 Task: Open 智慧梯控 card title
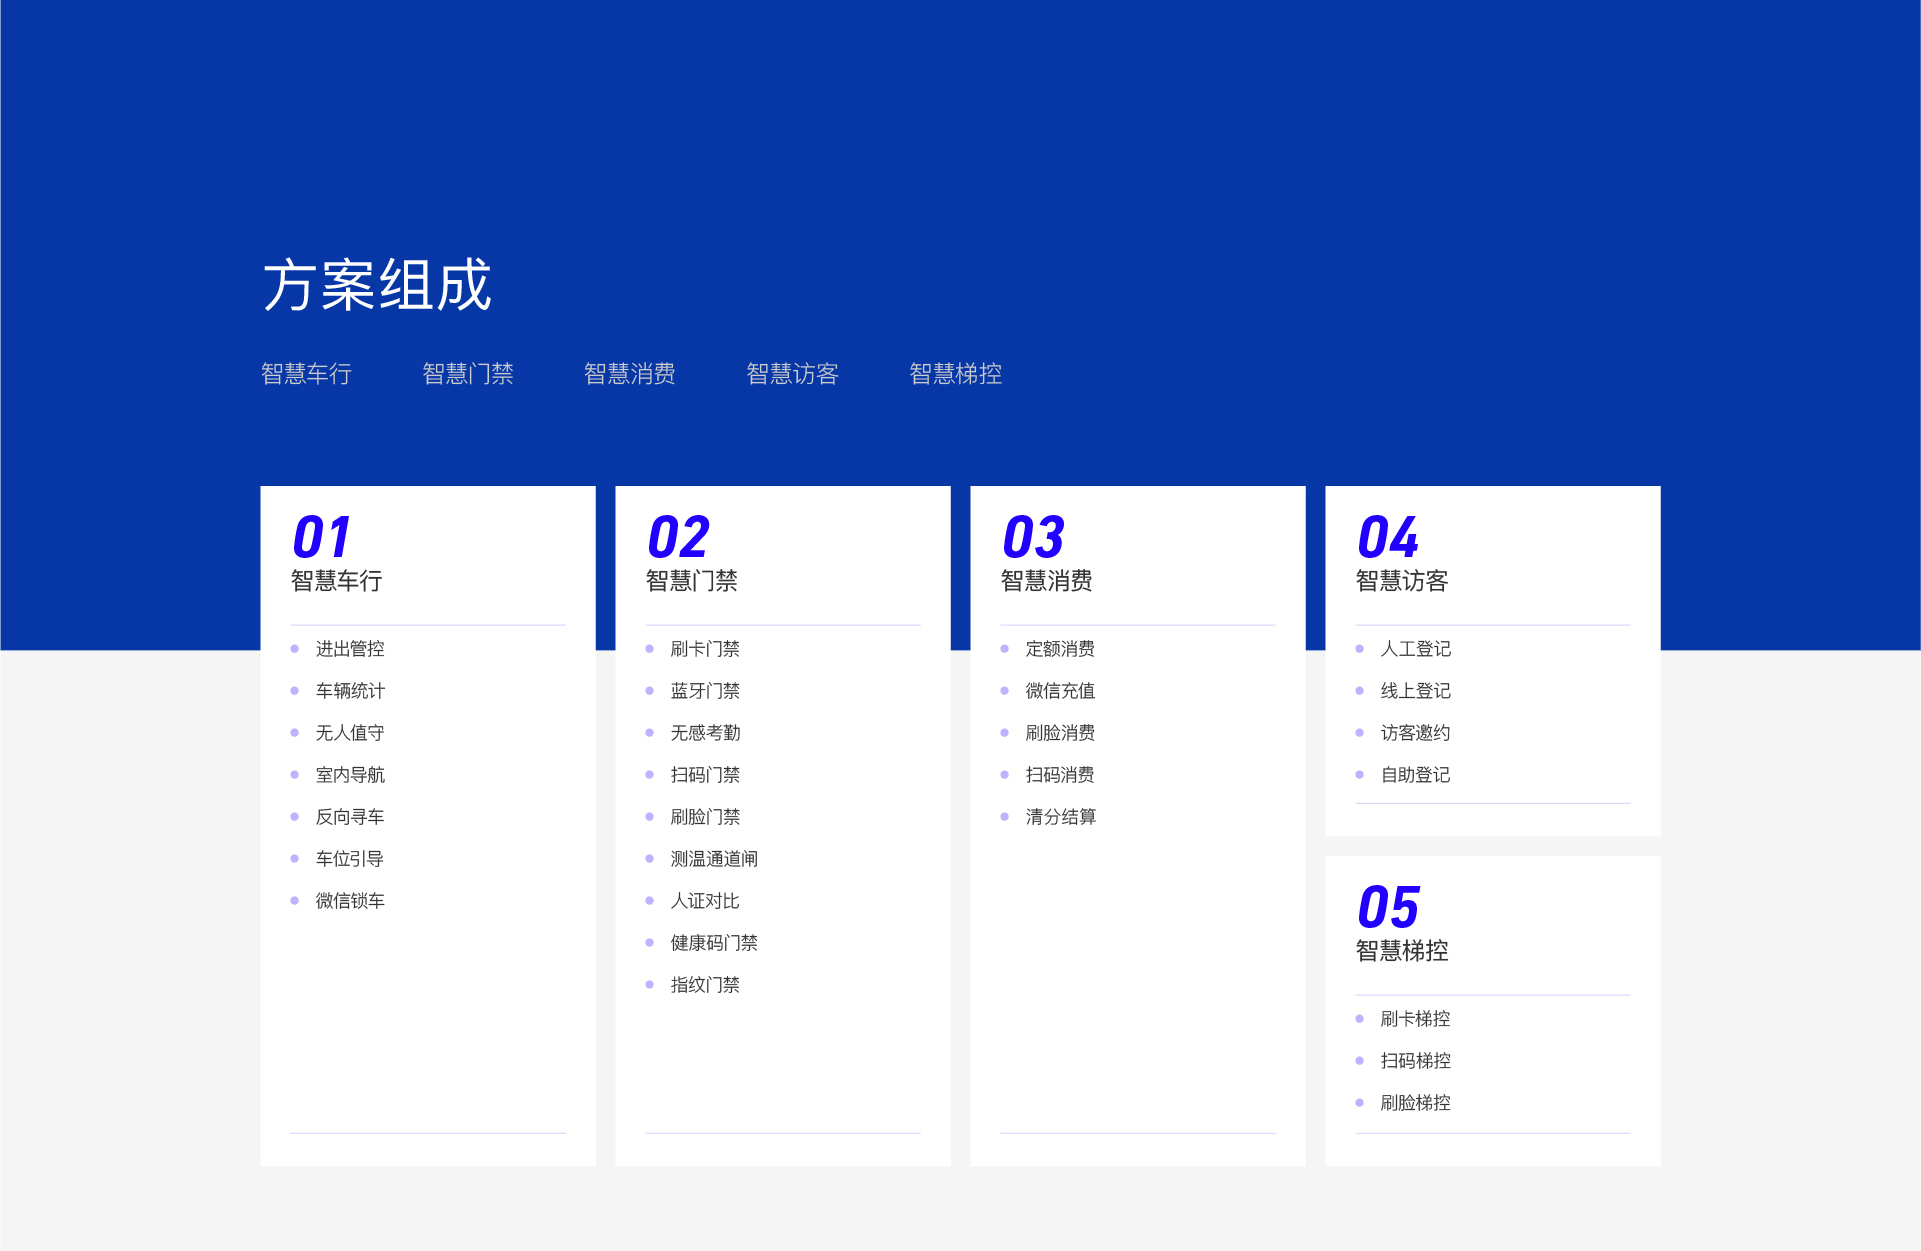click(1402, 951)
